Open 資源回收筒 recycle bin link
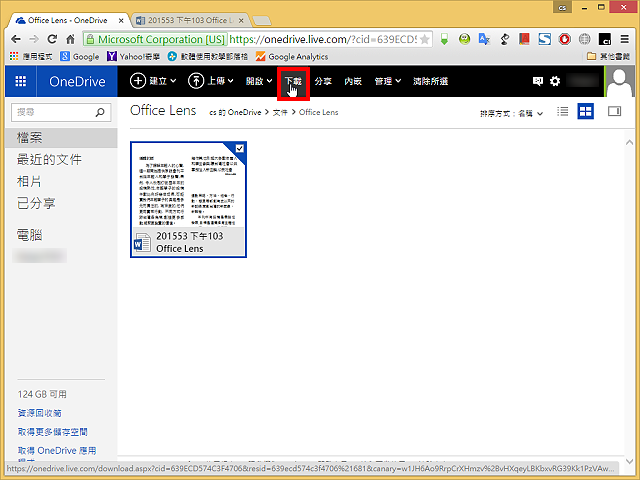 (x=40, y=413)
